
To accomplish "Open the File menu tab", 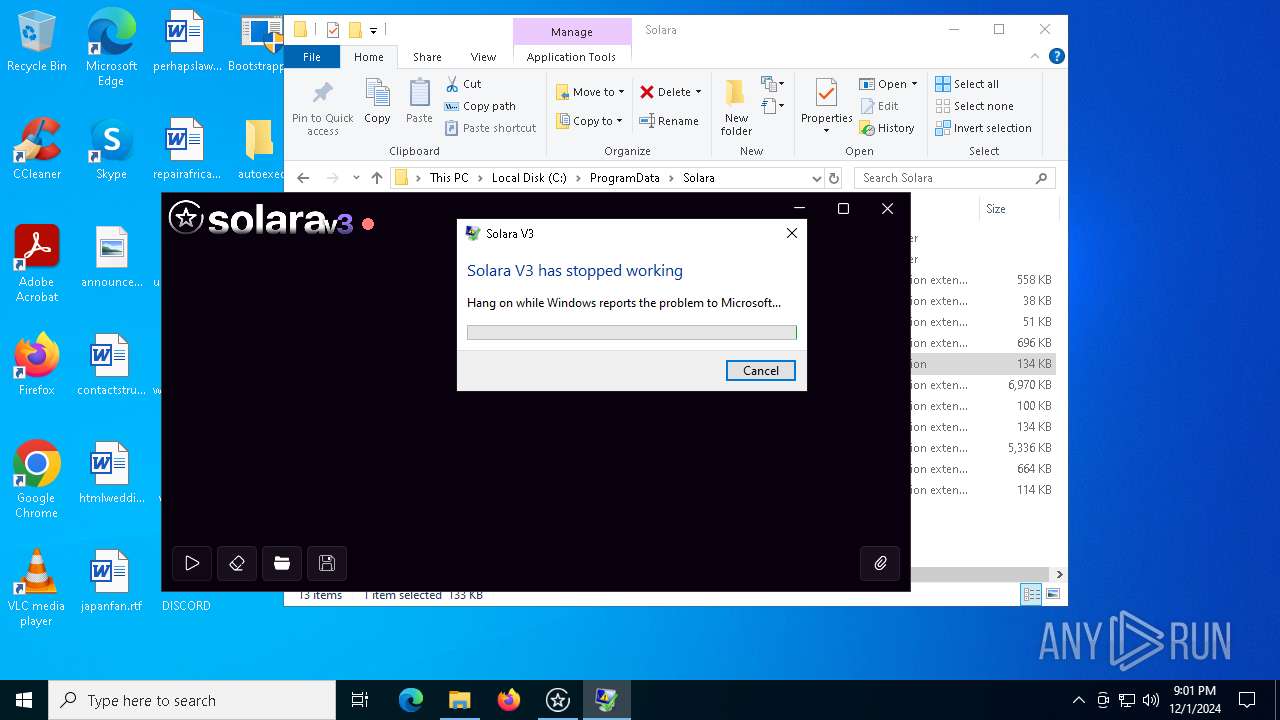I will point(312,57).
